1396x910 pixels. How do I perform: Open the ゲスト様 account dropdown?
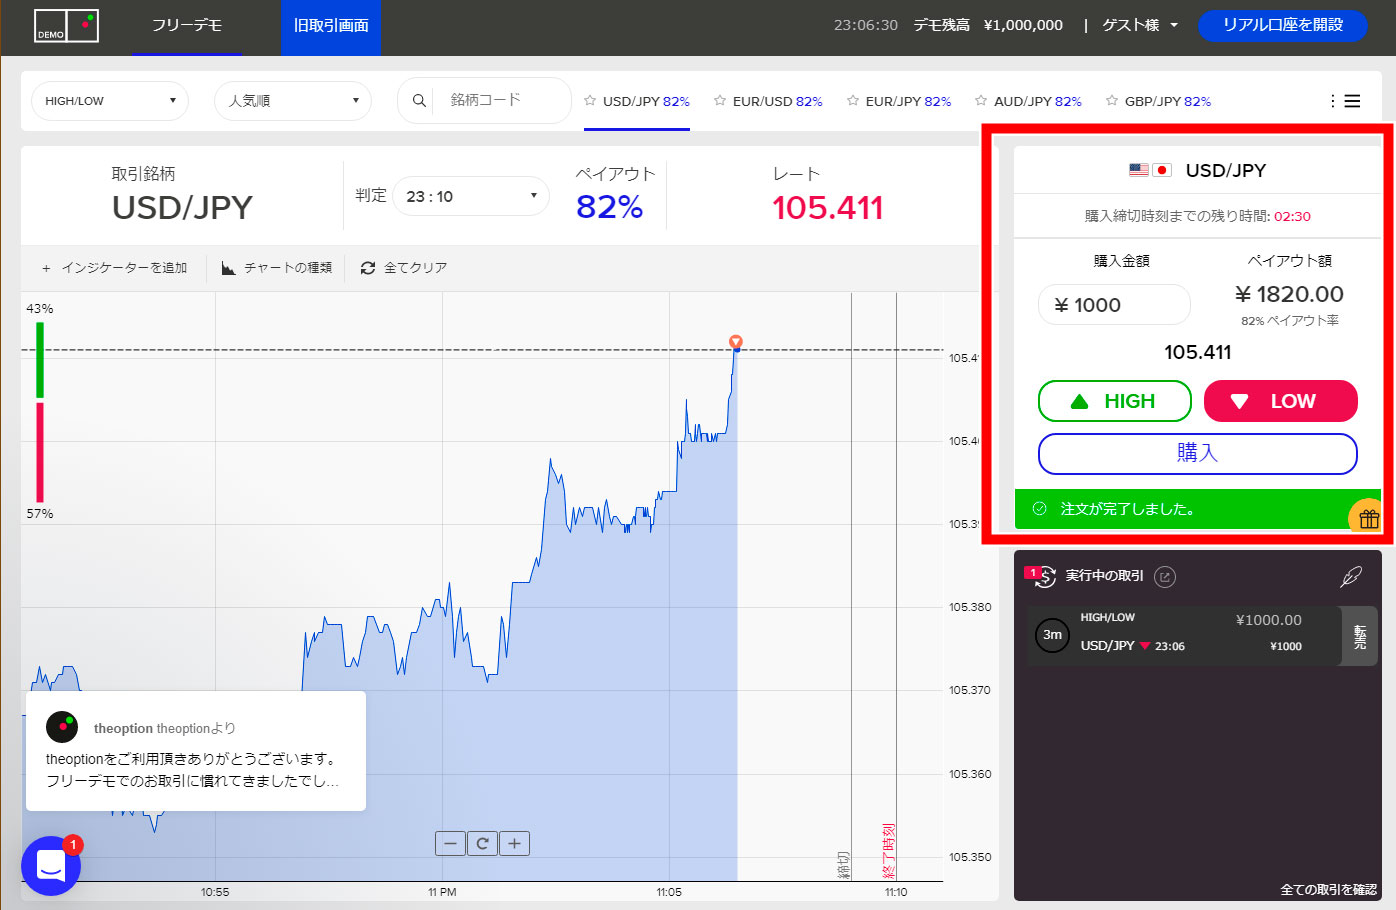(x=1140, y=25)
